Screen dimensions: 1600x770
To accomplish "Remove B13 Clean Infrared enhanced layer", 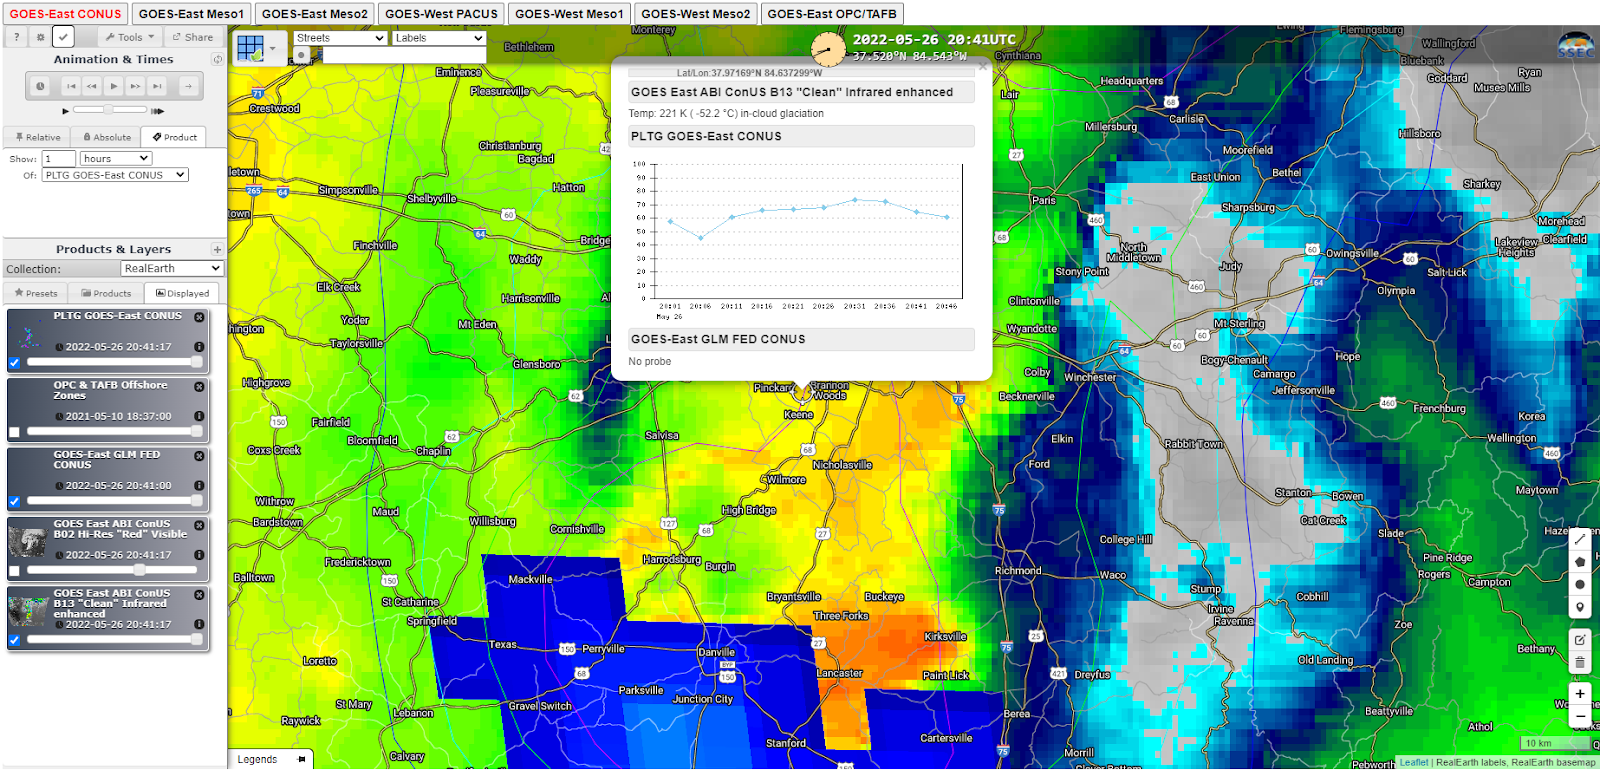I will [199, 594].
